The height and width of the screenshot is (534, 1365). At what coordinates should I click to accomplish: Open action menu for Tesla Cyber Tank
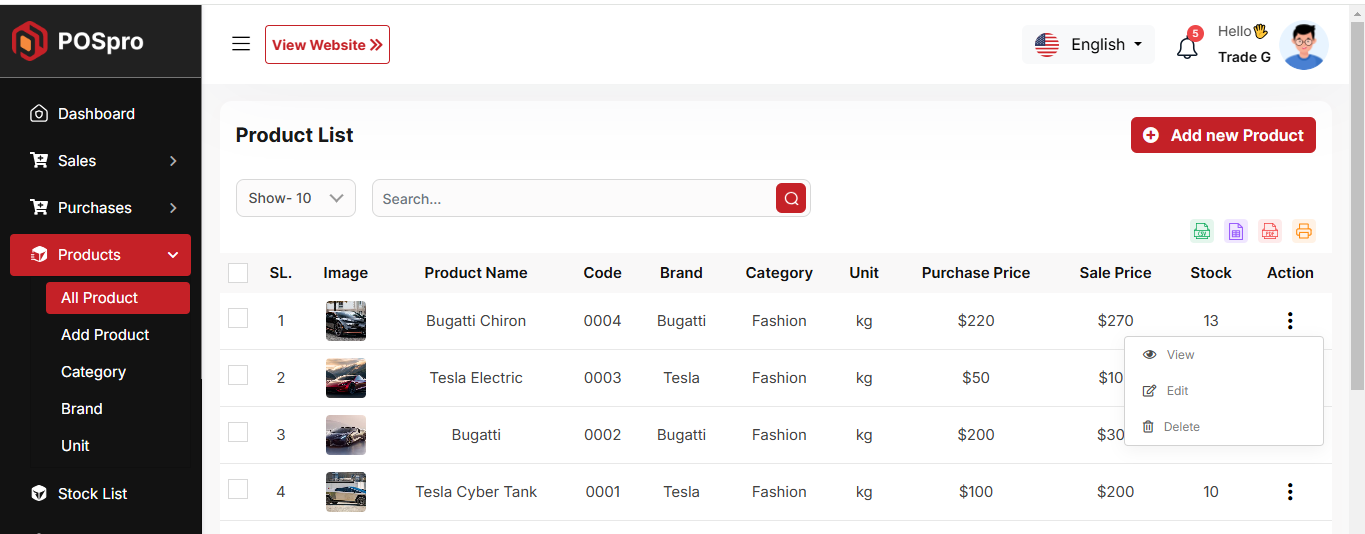pos(1290,491)
